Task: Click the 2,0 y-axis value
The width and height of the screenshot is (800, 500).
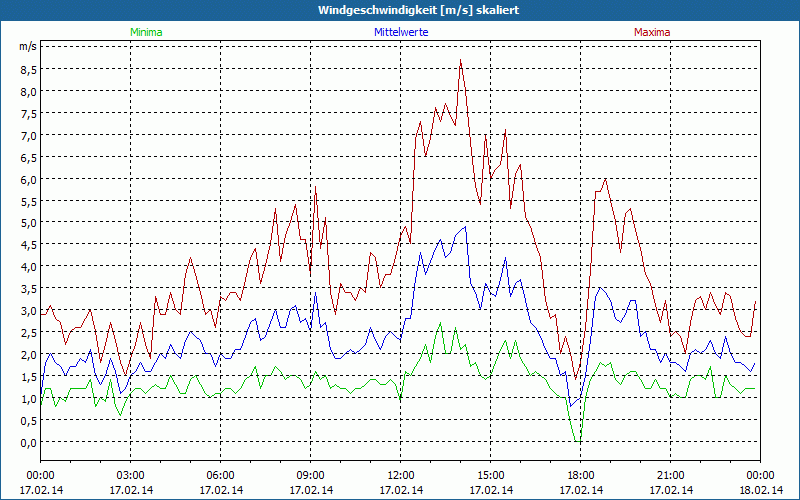Action: point(28,355)
